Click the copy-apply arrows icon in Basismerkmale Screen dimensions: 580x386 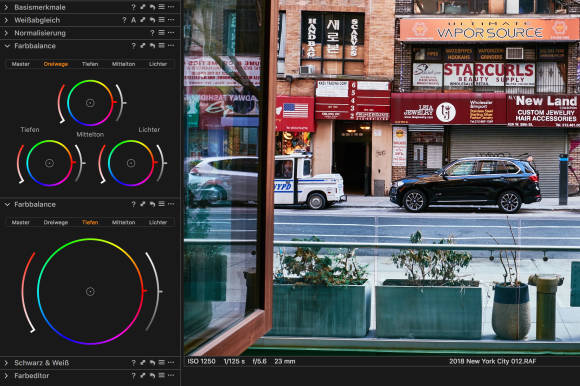tap(143, 7)
